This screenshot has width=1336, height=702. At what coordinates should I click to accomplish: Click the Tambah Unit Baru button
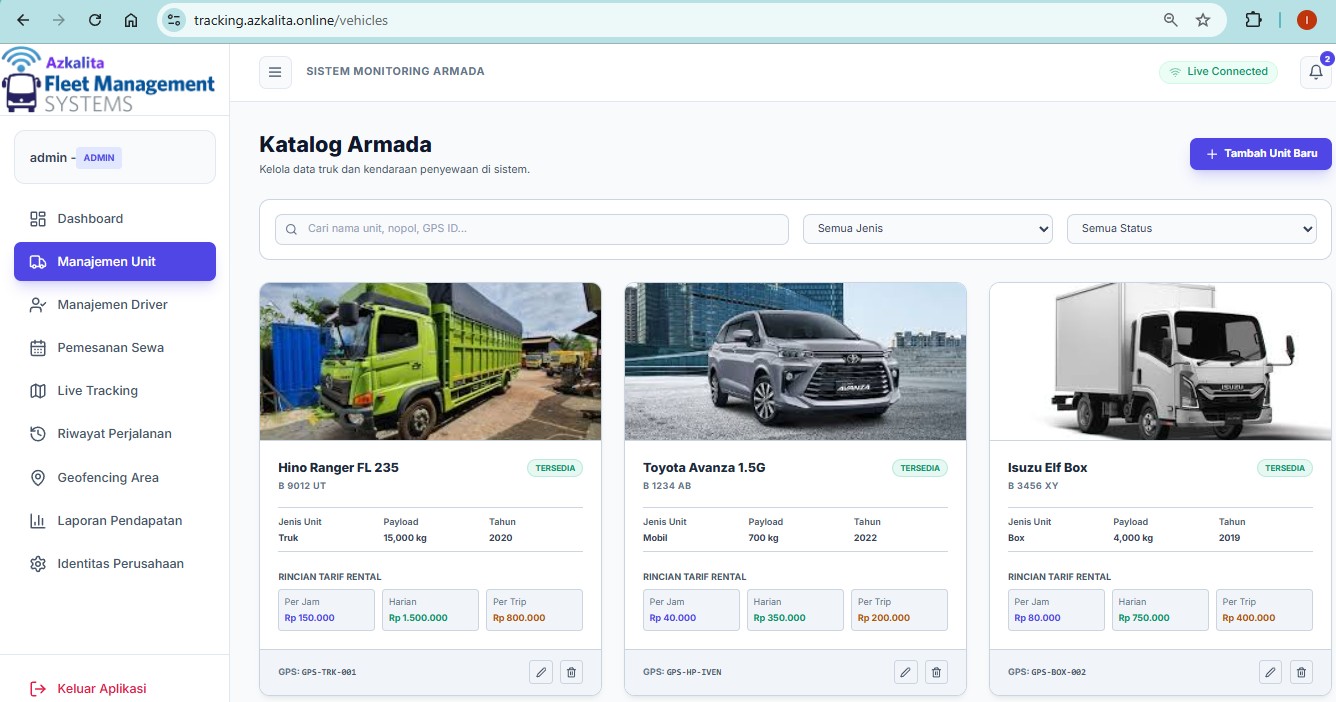click(x=1261, y=154)
